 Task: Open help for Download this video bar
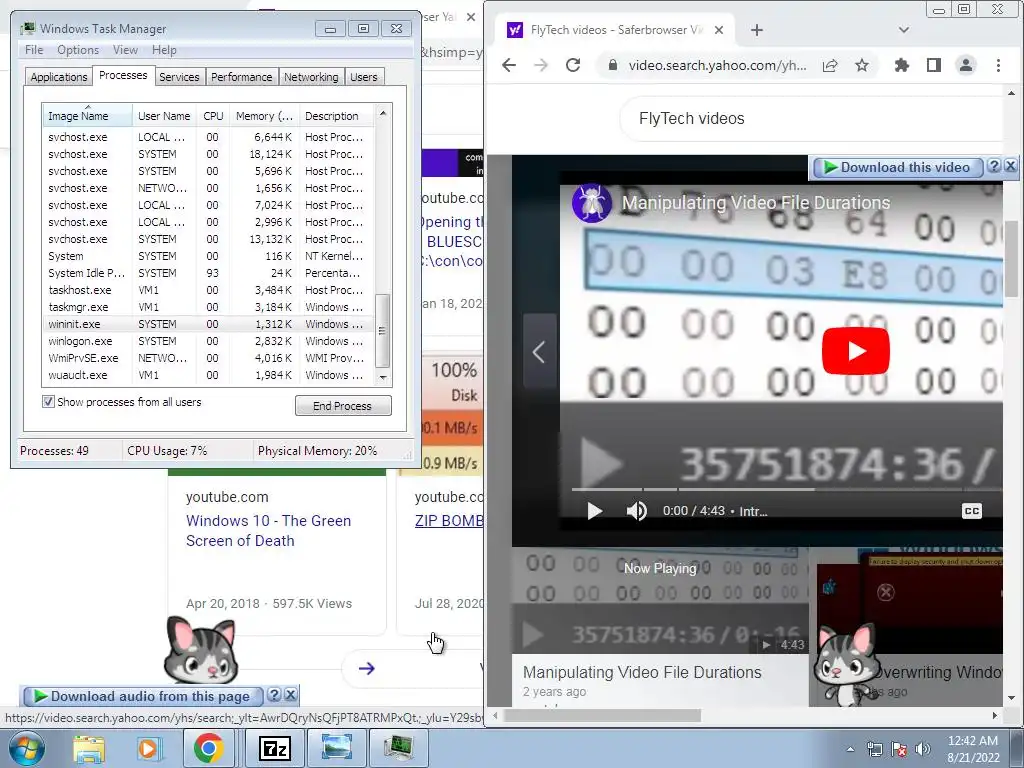coord(994,166)
